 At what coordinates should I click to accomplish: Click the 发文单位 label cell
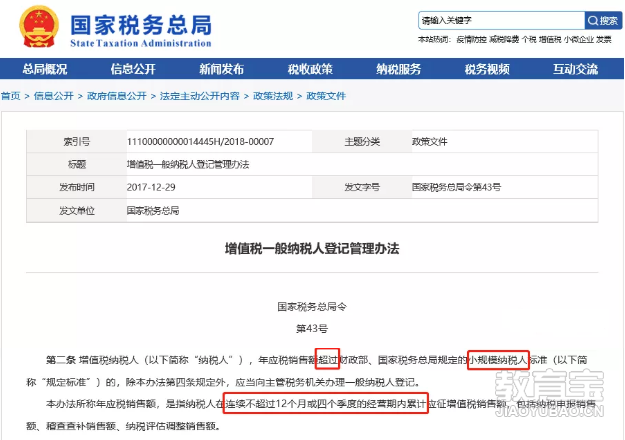(77, 210)
